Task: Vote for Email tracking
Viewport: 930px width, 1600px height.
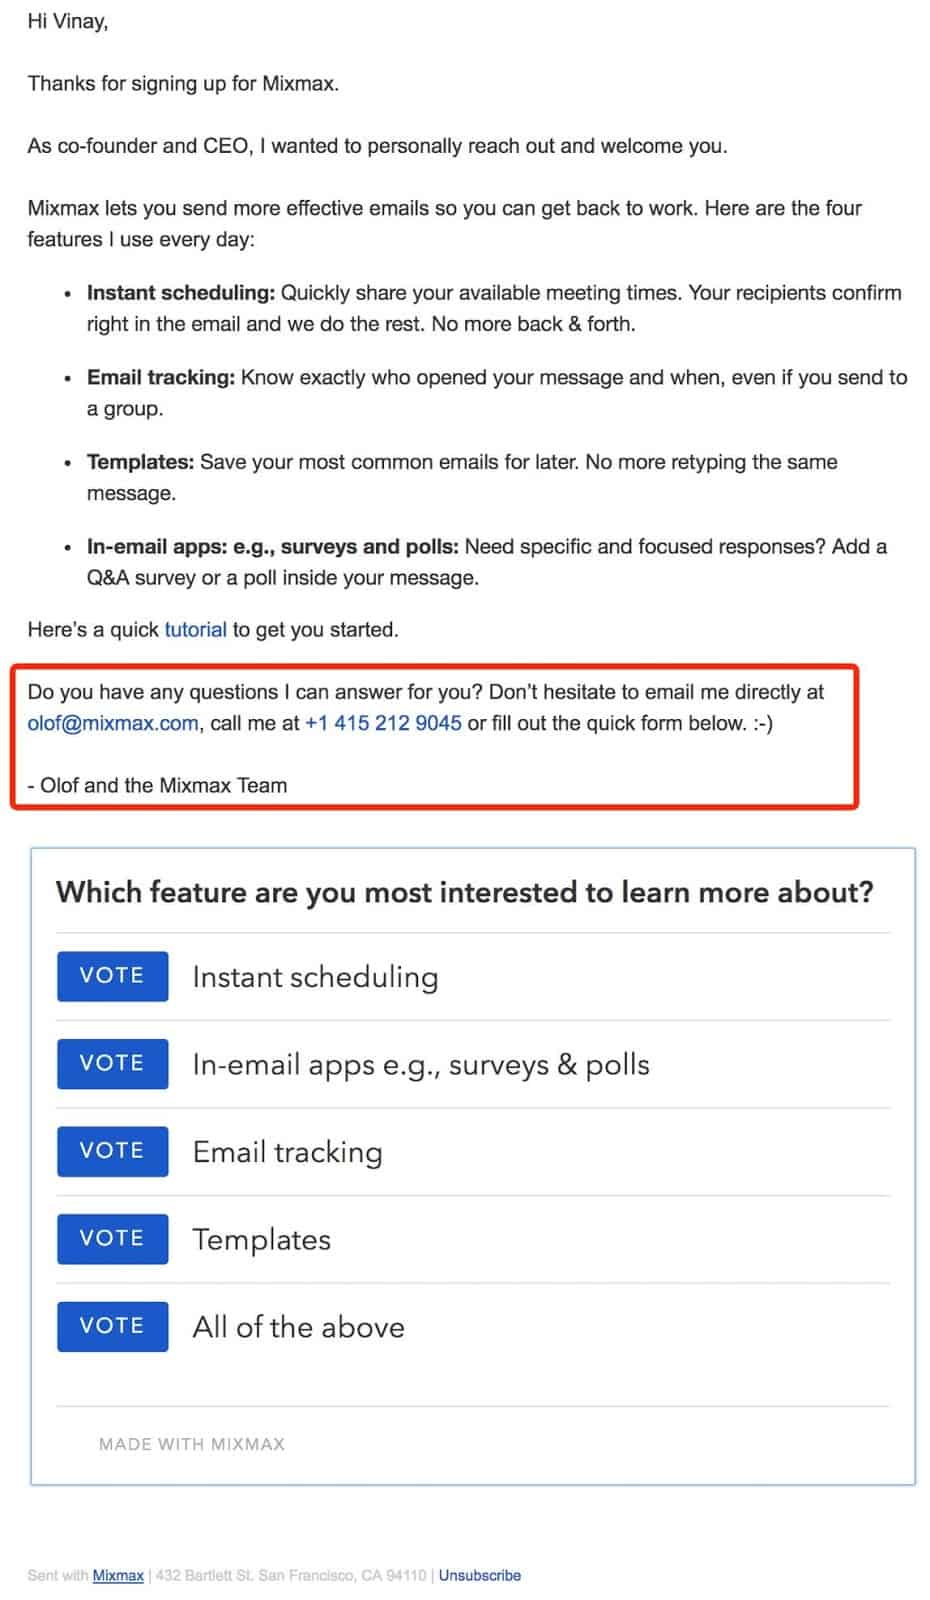Action: click(x=112, y=1151)
